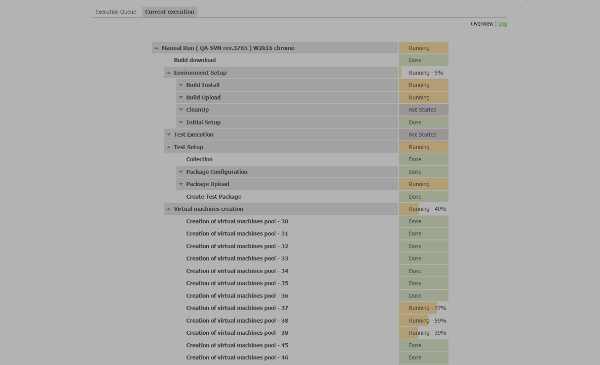Select Creation of virtual machines pool - 30
The width and height of the screenshot is (600, 365).
[237, 221]
